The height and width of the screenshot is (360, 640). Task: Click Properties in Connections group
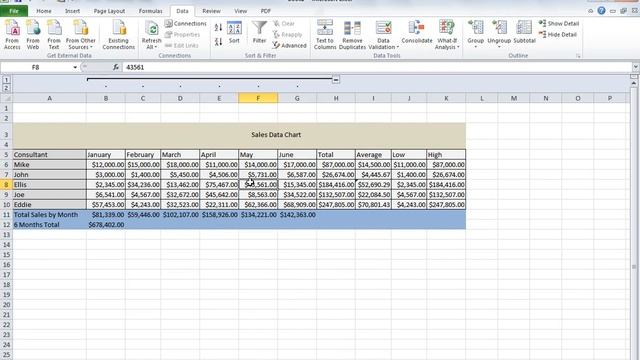(x=182, y=35)
